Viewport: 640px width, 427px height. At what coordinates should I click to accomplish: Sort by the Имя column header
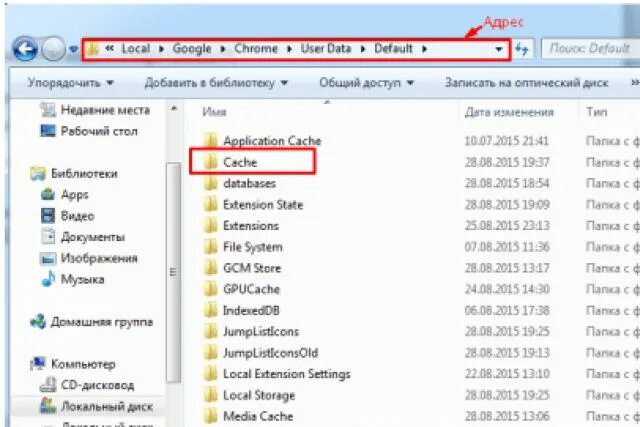214,112
